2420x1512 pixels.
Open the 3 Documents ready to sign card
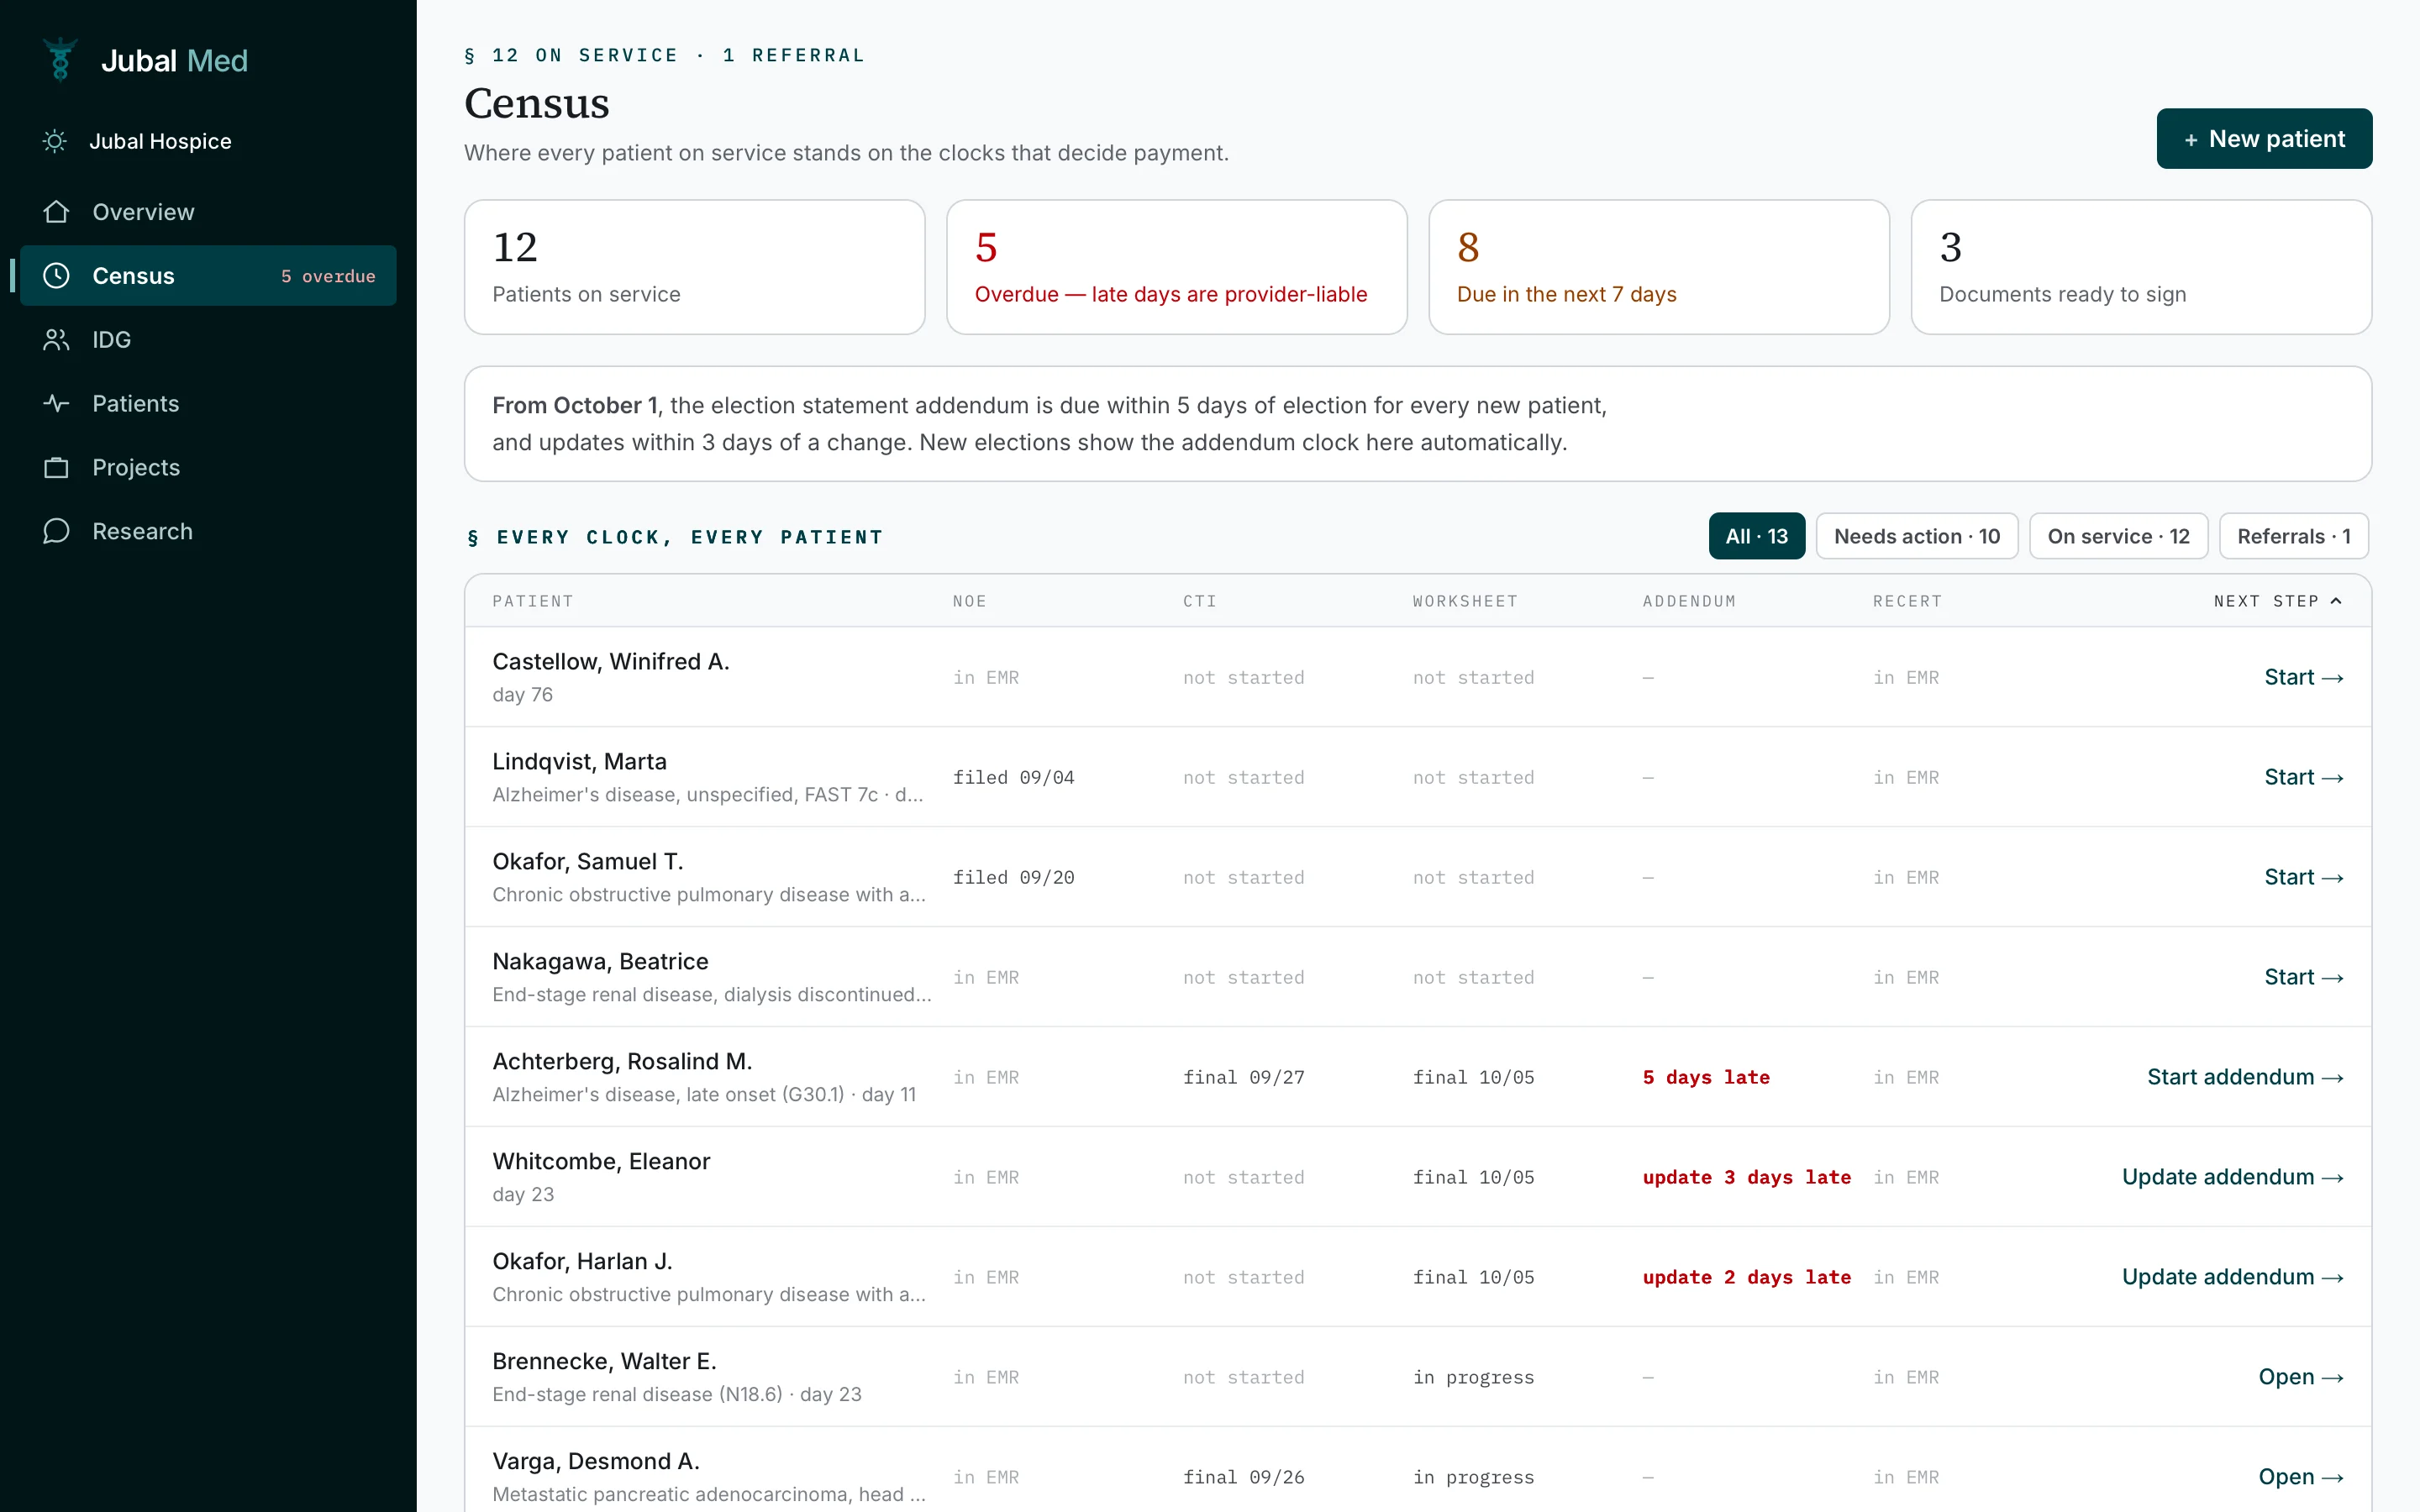tap(2141, 267)
